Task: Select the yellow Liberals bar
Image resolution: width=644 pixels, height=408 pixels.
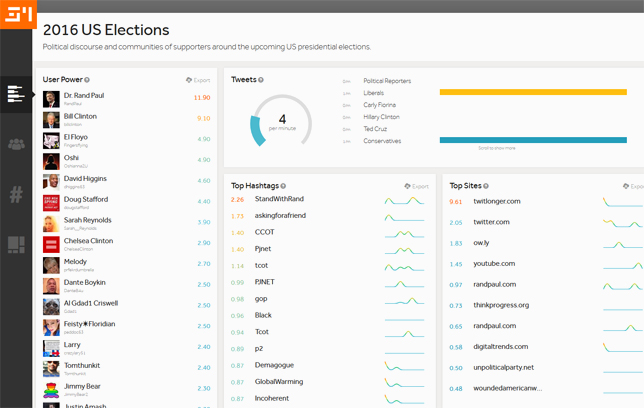Action: (x=533, y=92)
